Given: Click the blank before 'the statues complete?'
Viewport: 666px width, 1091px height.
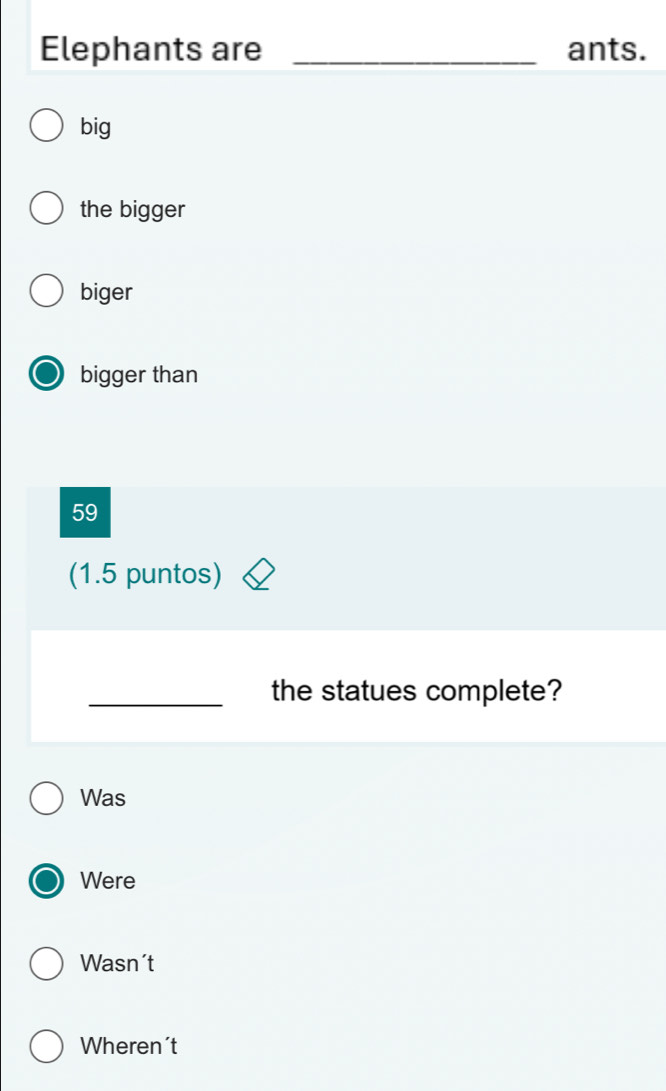Looking at the screenshot, I should [157, 704].
